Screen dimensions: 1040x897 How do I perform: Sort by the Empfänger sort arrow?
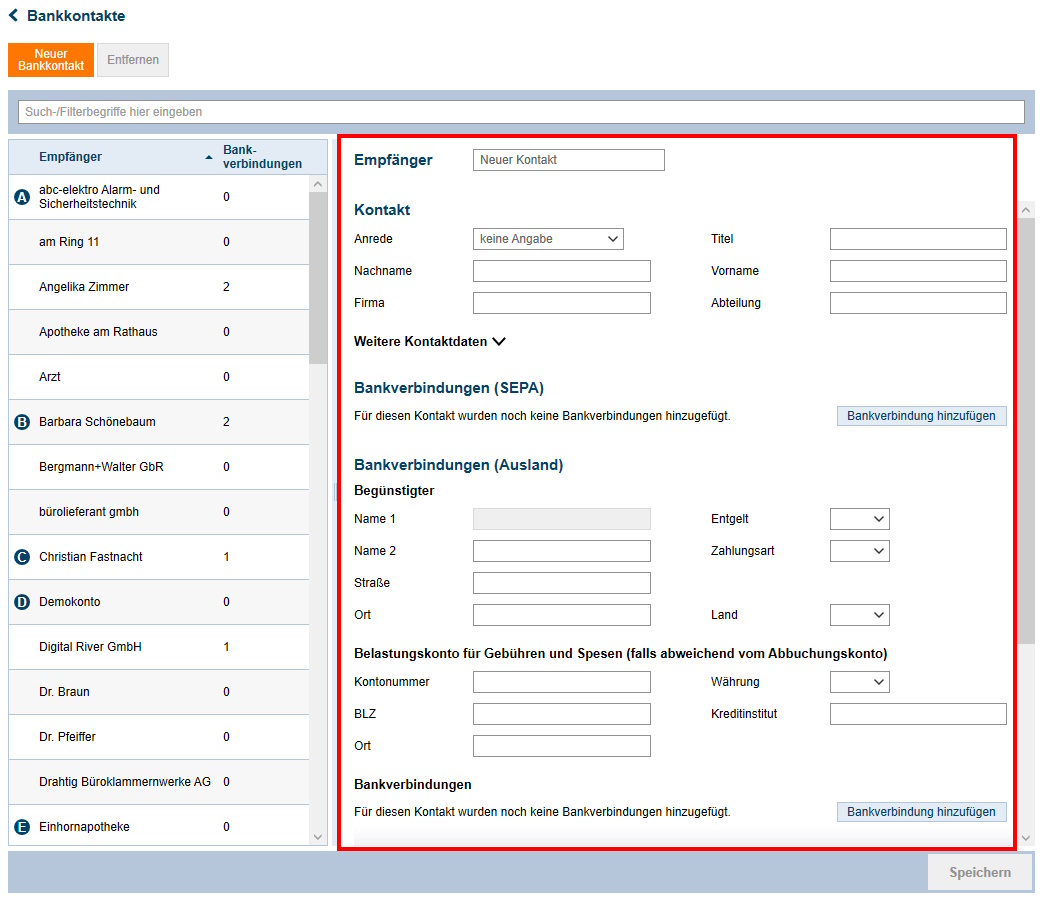(209, 157)
